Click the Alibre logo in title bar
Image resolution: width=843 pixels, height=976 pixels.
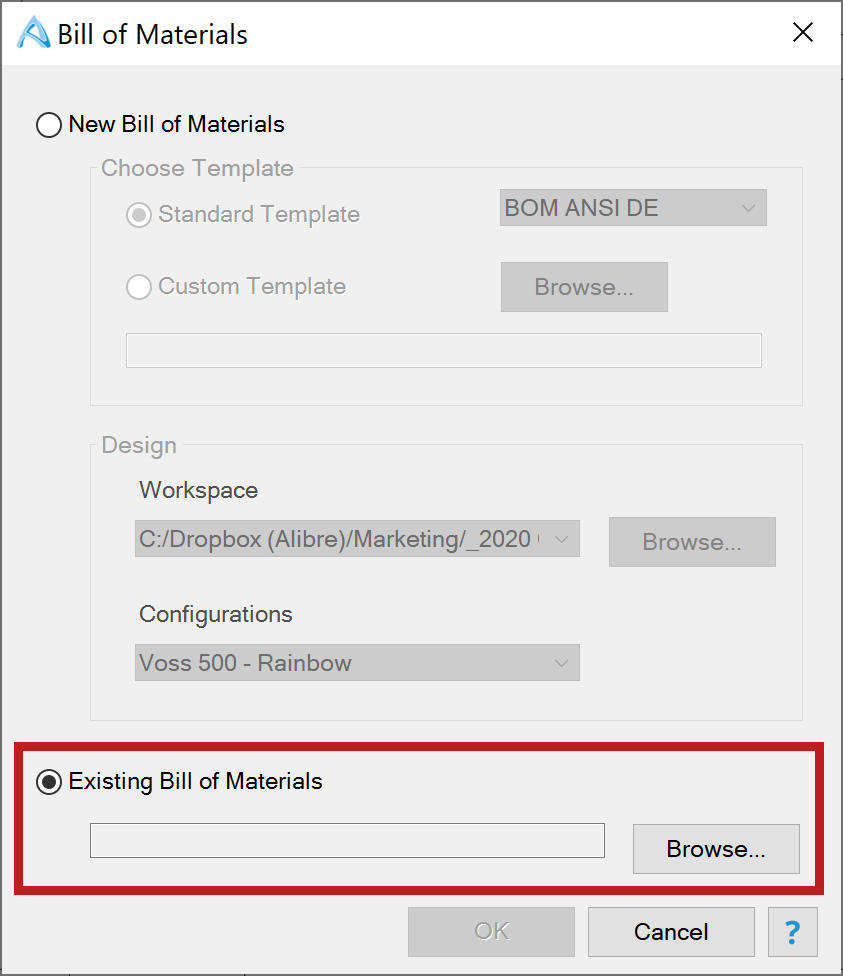[x=34, y=33]
